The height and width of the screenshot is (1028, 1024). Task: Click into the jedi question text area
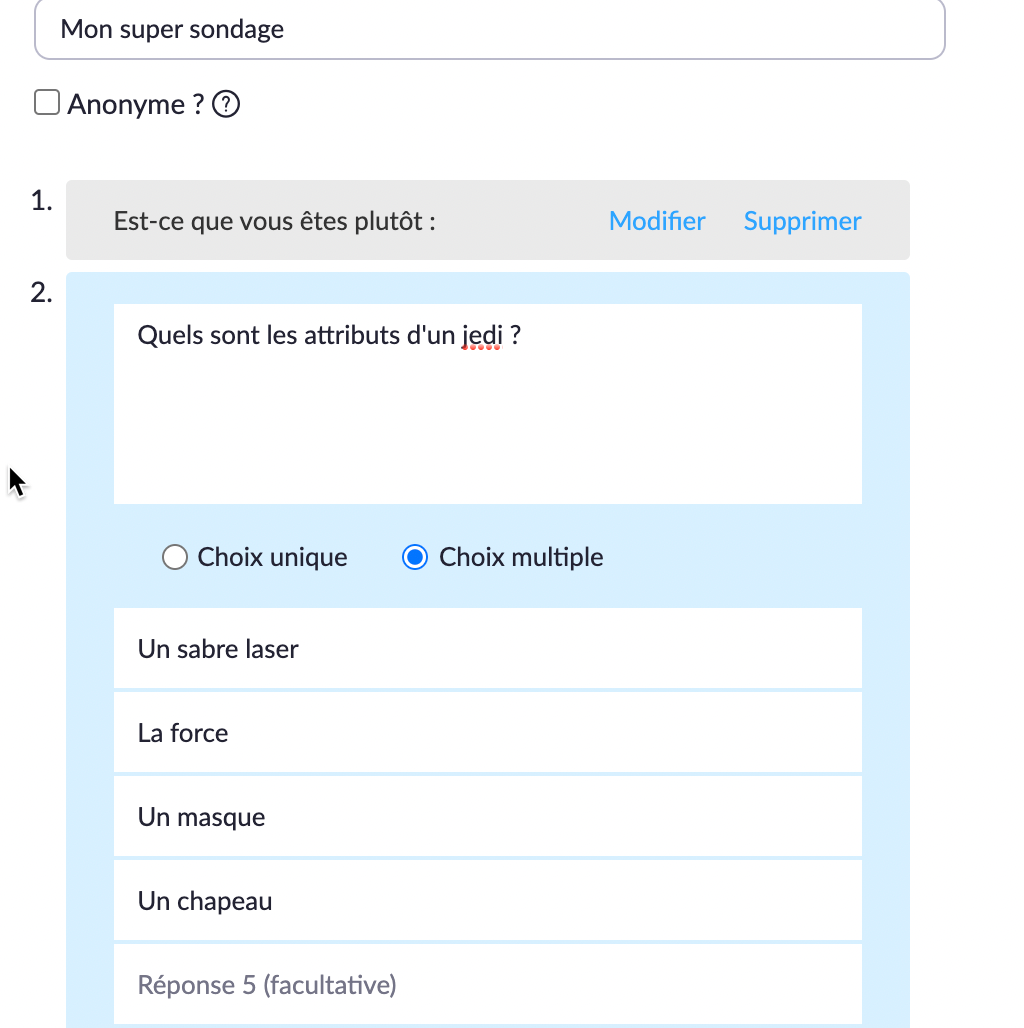488,404
